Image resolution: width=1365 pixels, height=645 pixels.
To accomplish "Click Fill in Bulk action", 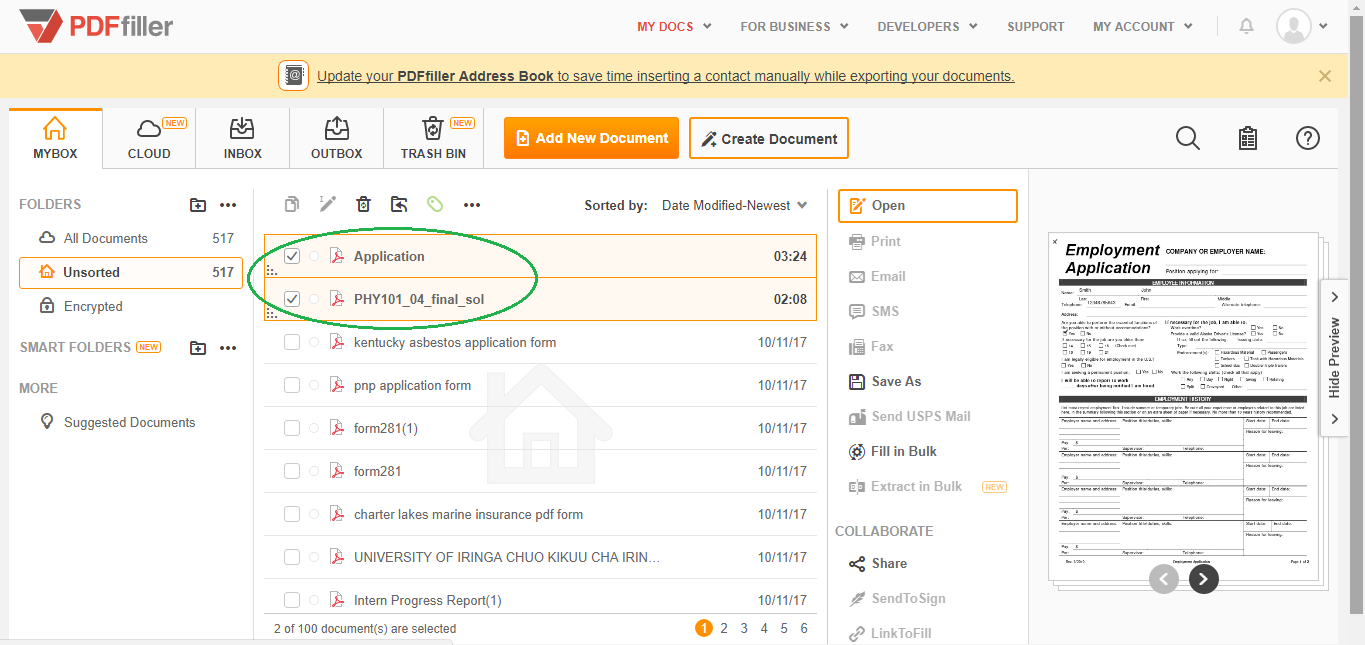I will (893, 451).
